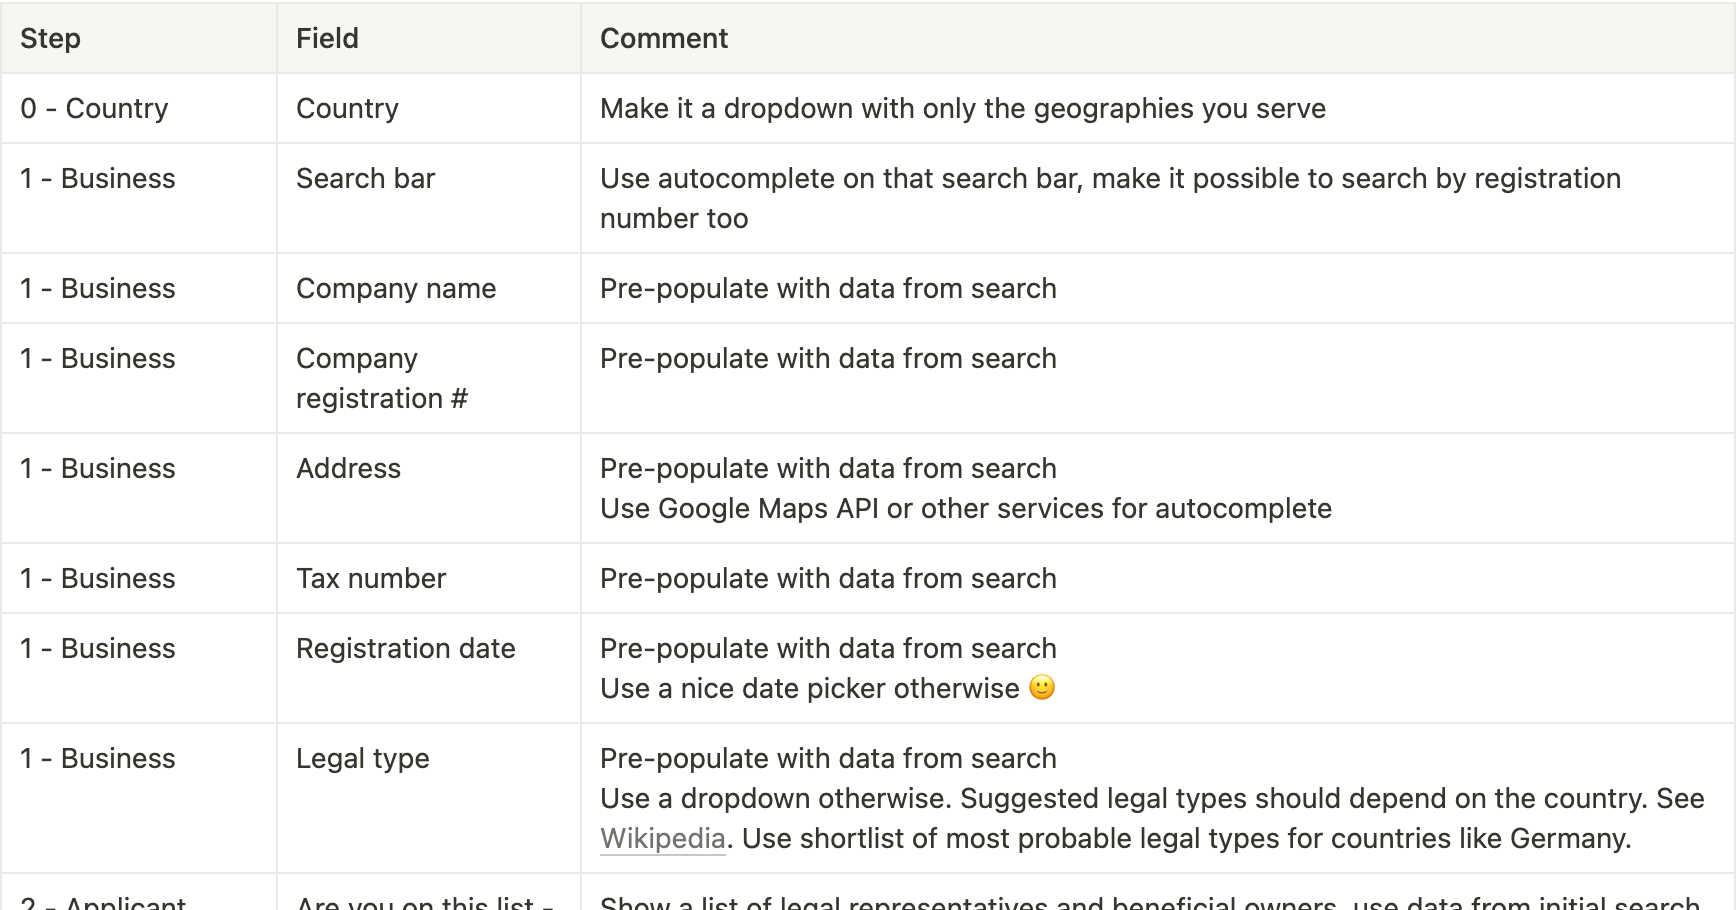Click the Address field cell

(428, 488)
